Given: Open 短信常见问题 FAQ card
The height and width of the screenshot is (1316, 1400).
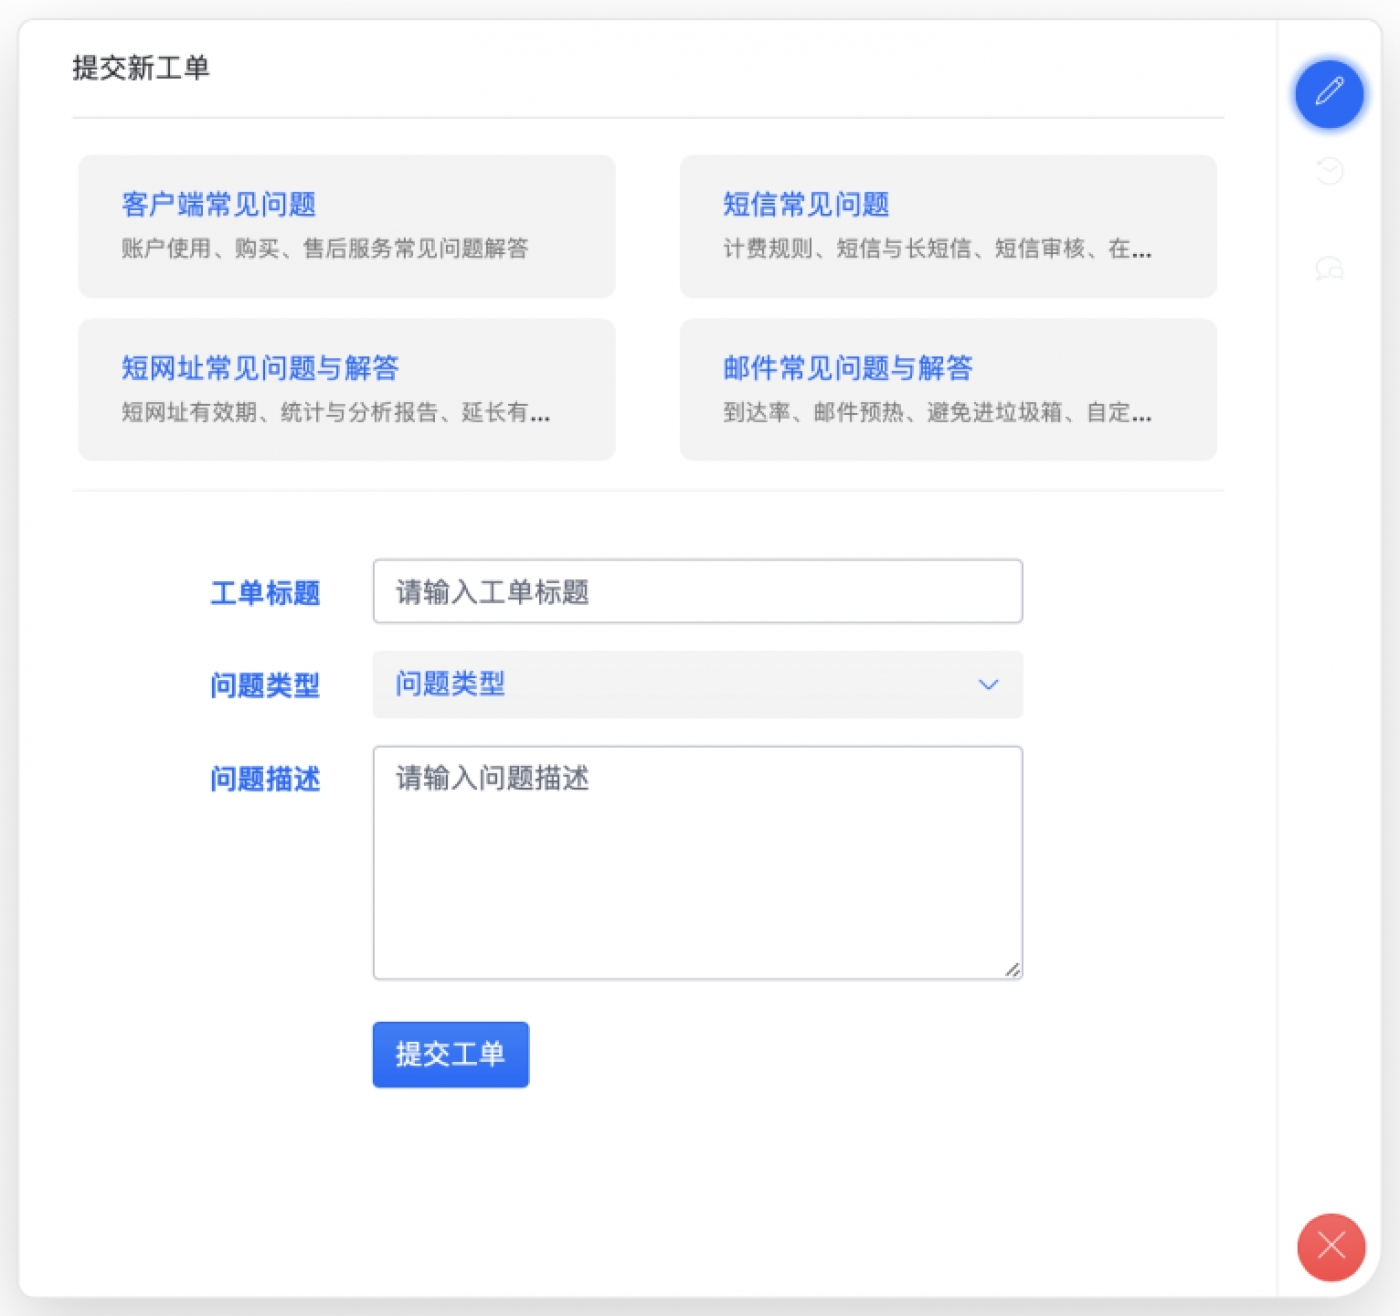Looking at the screenshot, I should (x=948, y=226).
